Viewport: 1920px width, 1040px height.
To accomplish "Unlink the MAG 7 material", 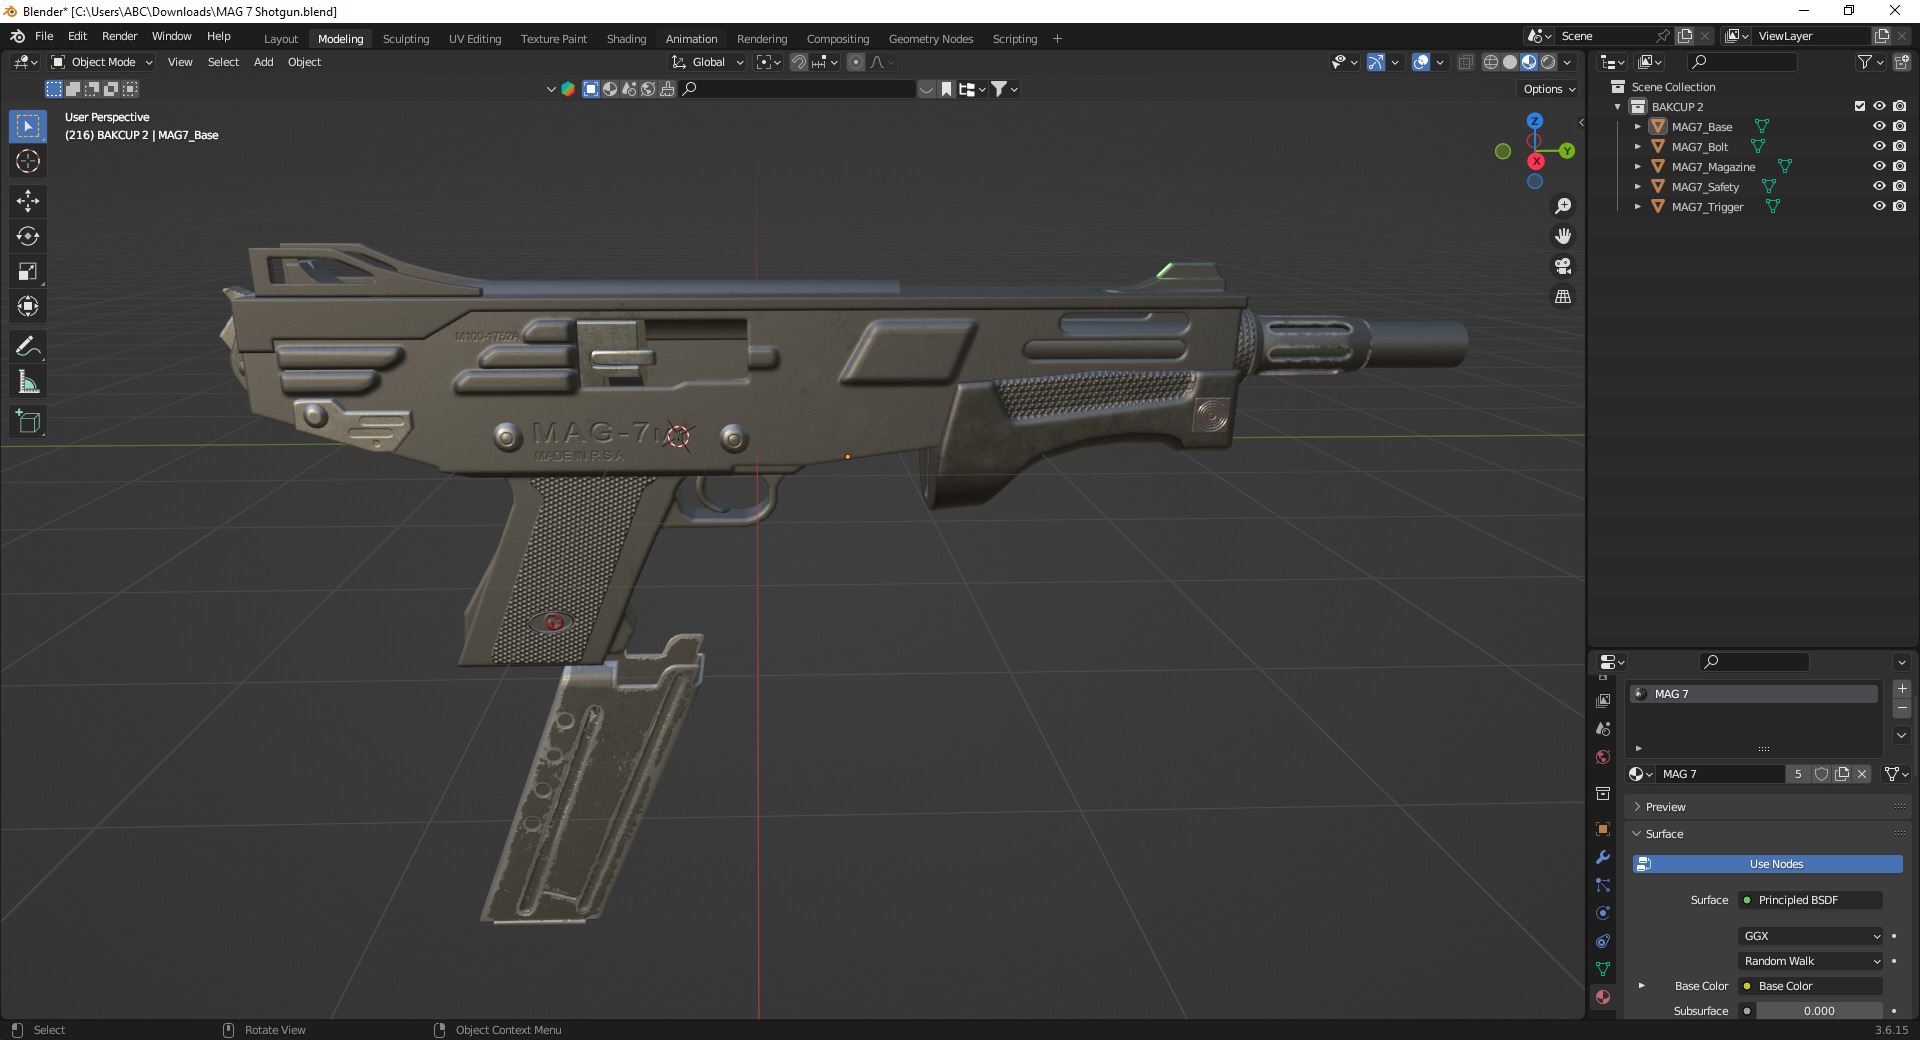I will [1862, 774].
